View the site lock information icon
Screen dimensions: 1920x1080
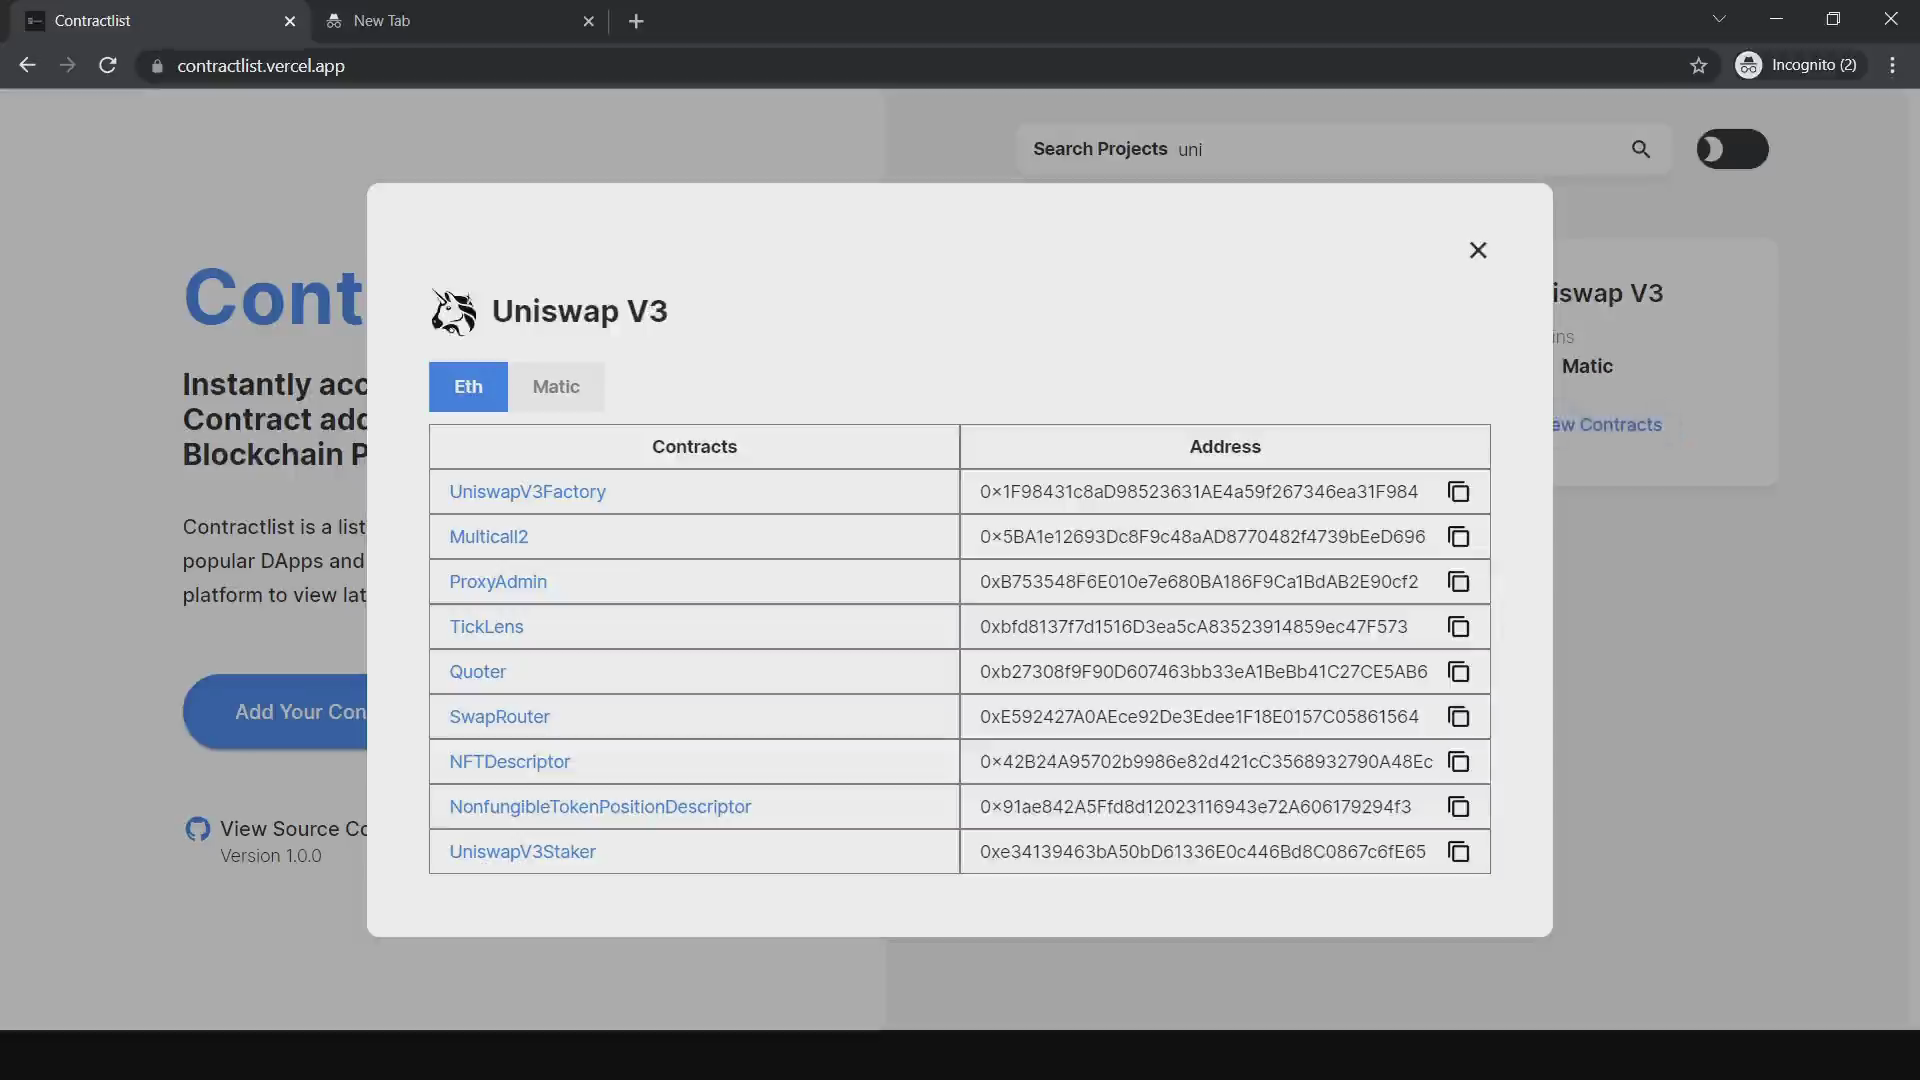click(x=157, y=66)
